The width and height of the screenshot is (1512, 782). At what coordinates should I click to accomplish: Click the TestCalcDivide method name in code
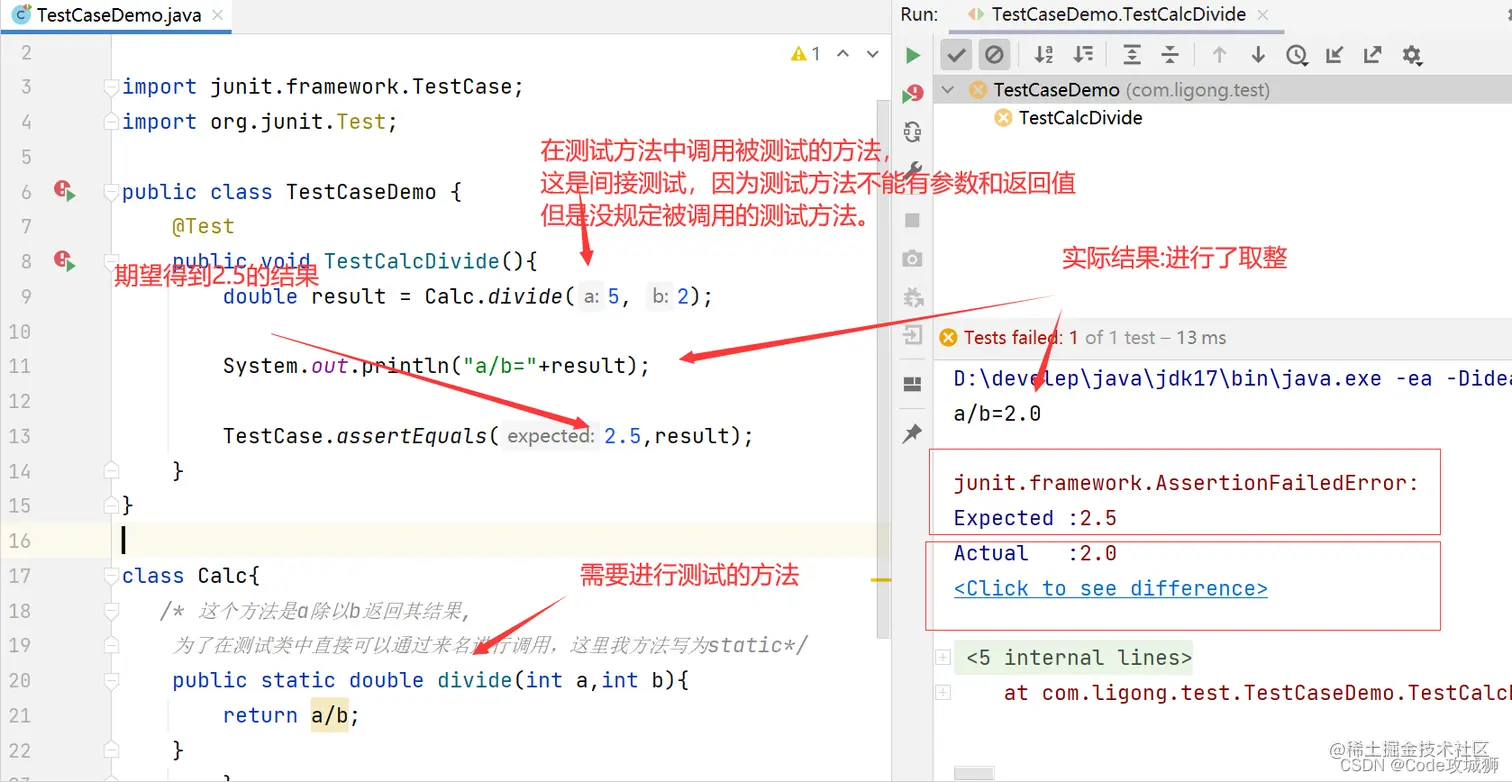[411, 262]
